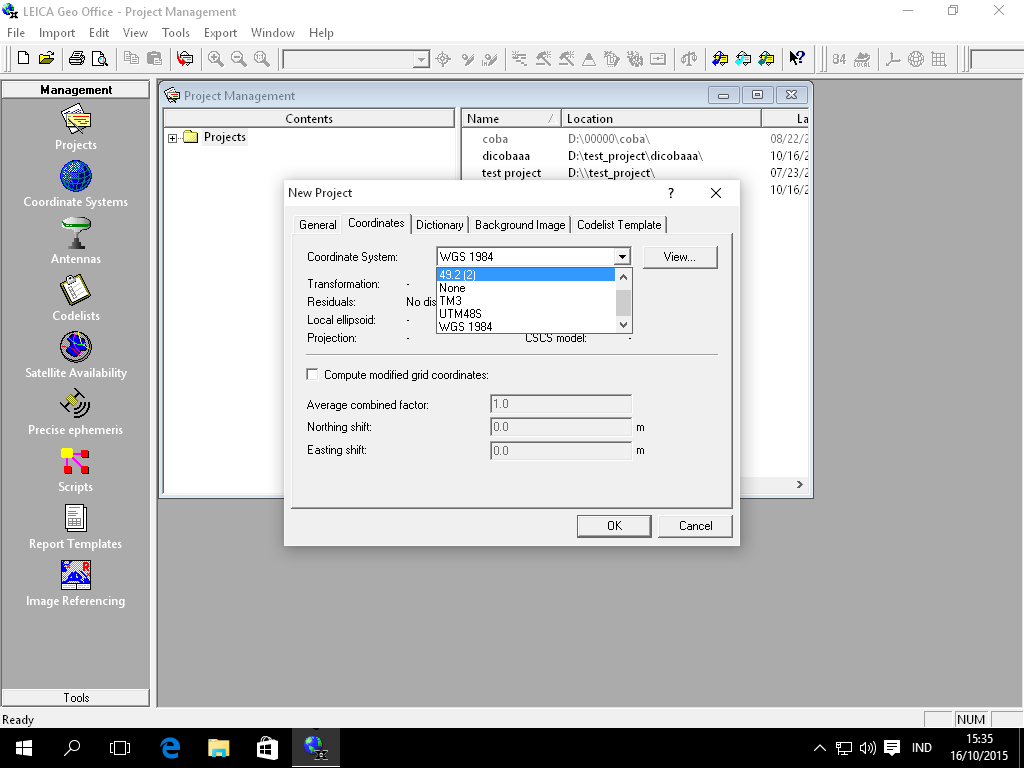Switch to the Dictionary tab
The width and height of the screenshot is (1024, 768).
pyautogui.click(x=440, y=225)
